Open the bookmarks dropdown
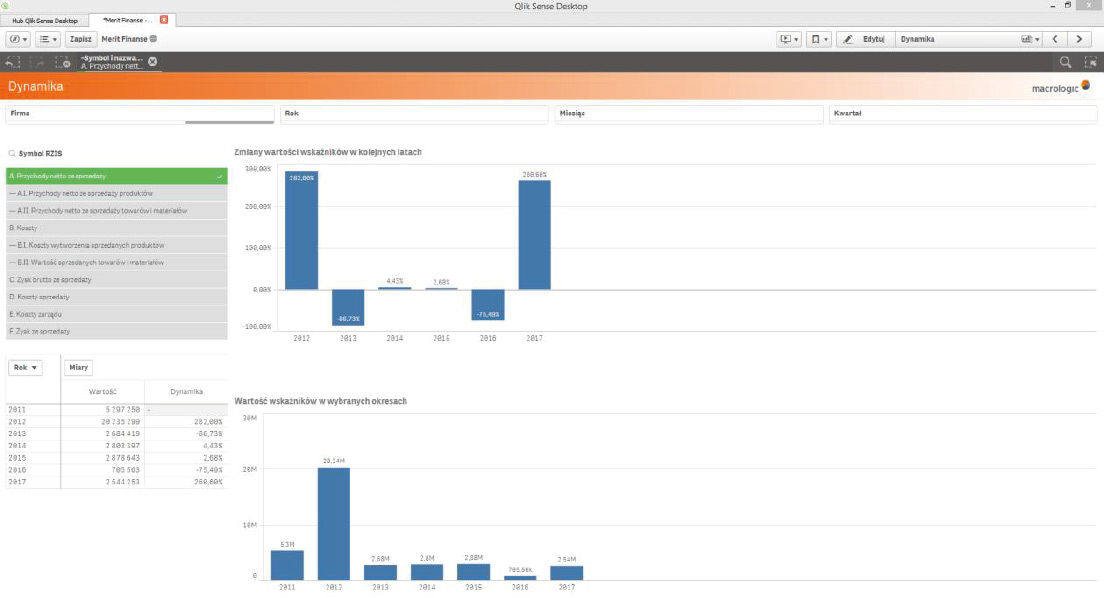The width and height of the screenshot is (1104, 598). (817, 39)
